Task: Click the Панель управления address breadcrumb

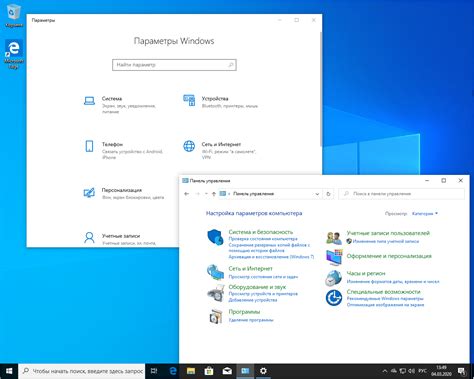Action: click(254, 194)
